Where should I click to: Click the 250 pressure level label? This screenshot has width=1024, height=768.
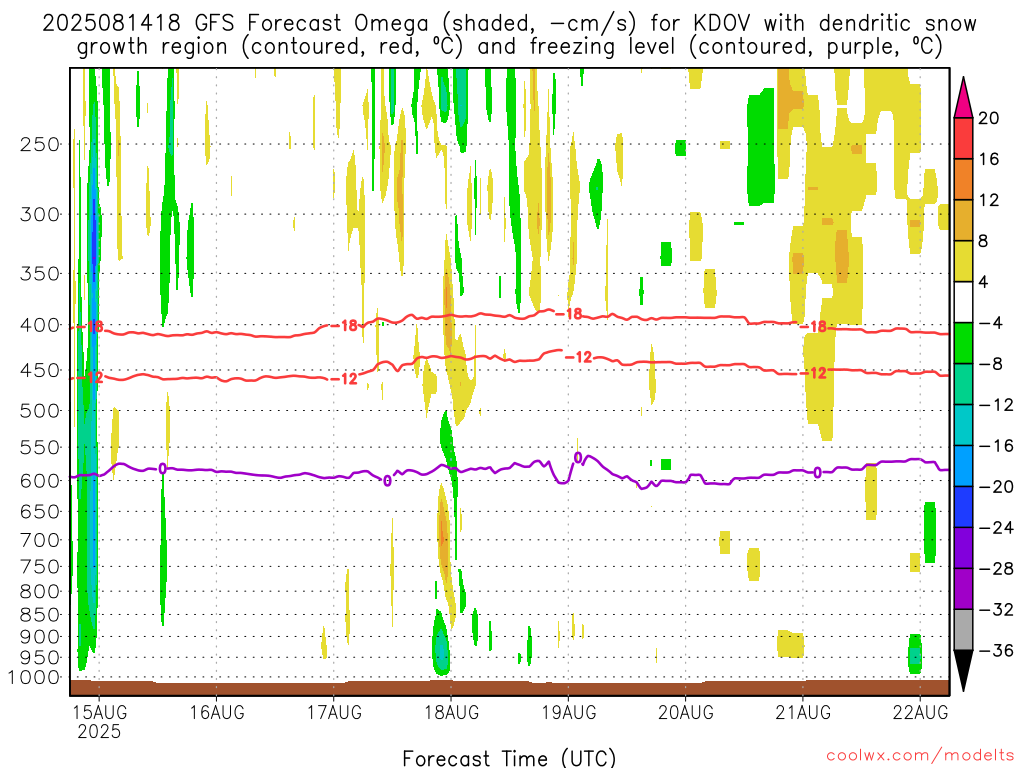(40, 144)
